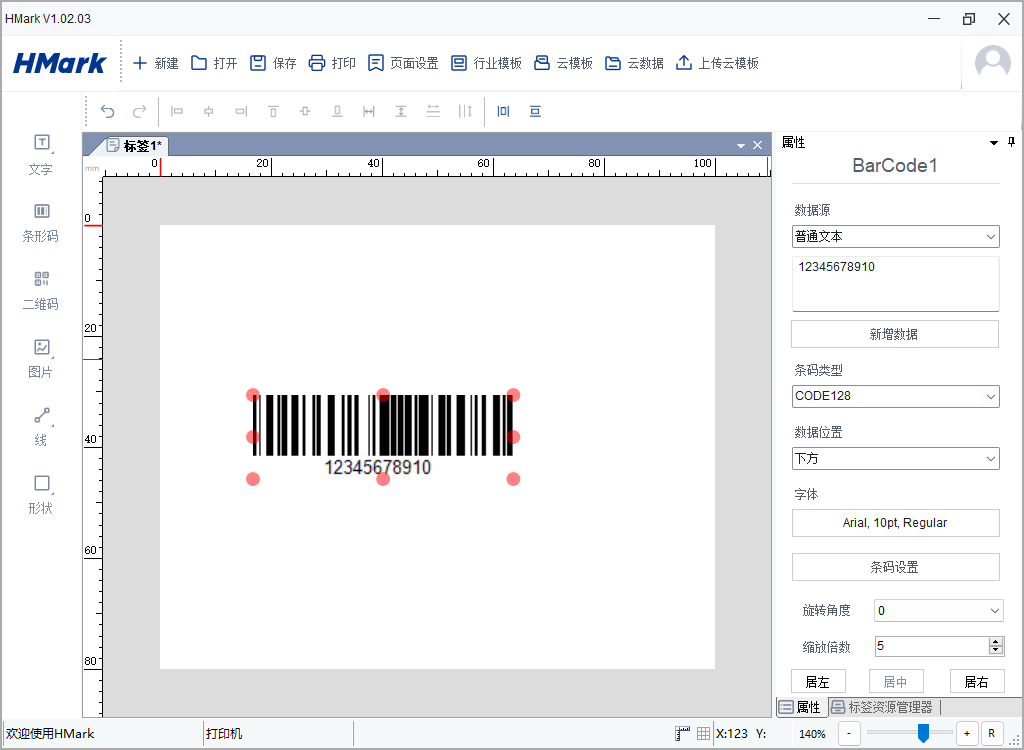Decrease 缩放倍数 with the down stepper

(996, 651)
